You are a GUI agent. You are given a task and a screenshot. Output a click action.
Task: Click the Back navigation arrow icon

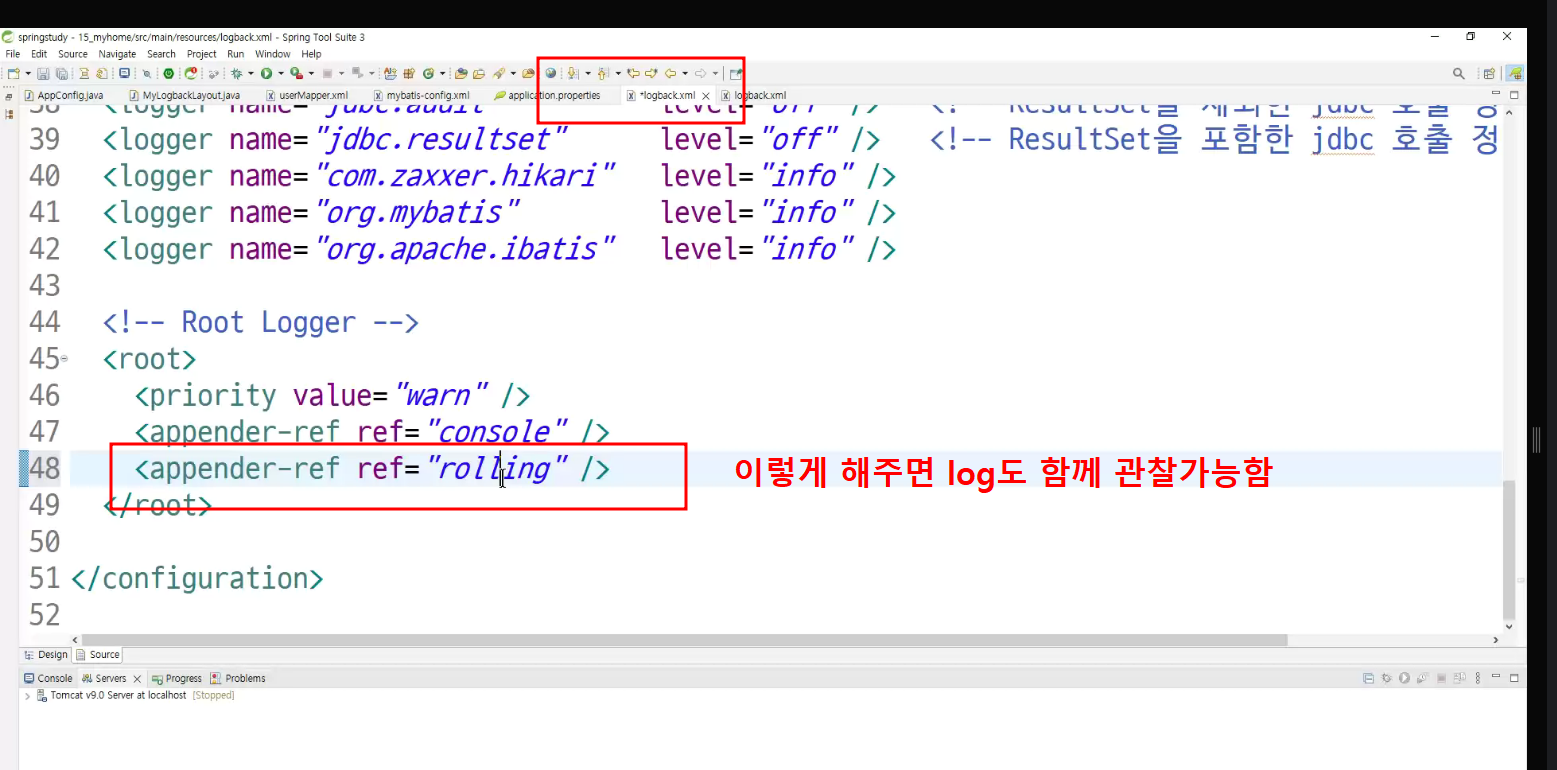click(x=670, y=73)
